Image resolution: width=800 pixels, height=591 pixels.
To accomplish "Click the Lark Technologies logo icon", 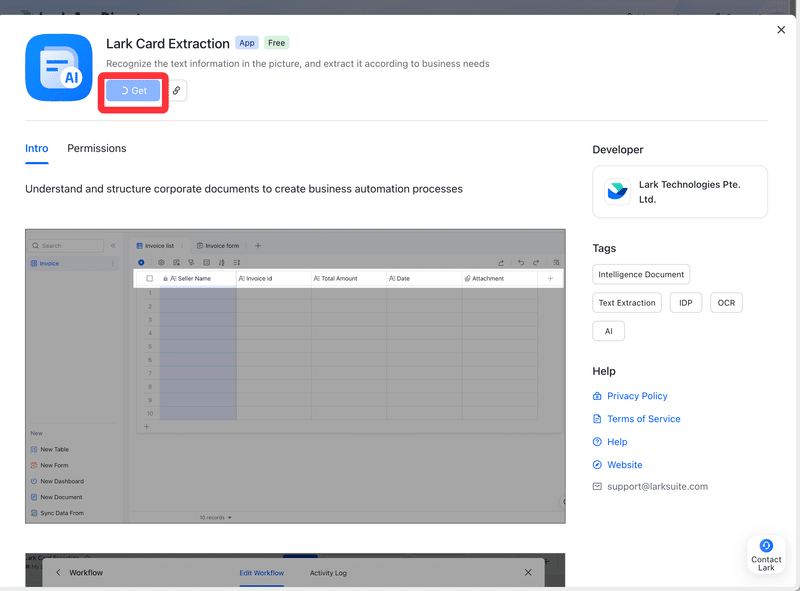I will (x=617, y=192).
